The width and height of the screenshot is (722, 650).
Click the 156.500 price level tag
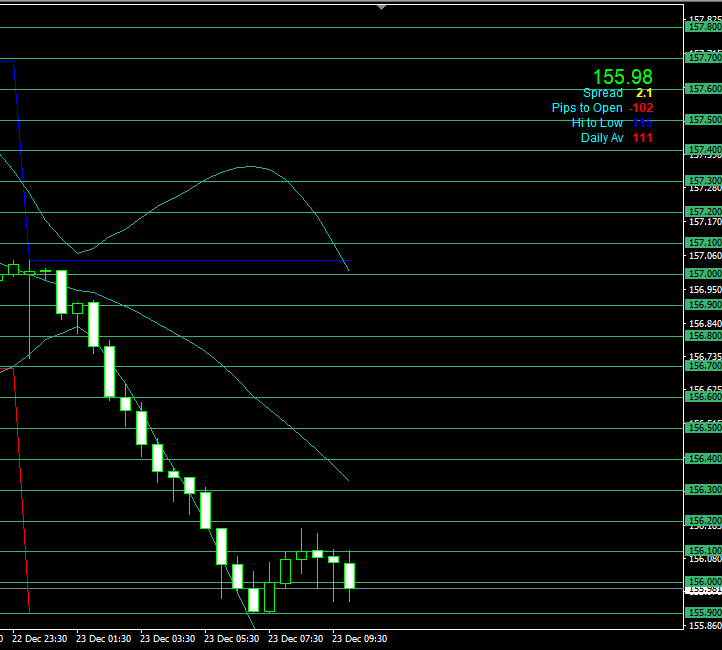[703, 428]
